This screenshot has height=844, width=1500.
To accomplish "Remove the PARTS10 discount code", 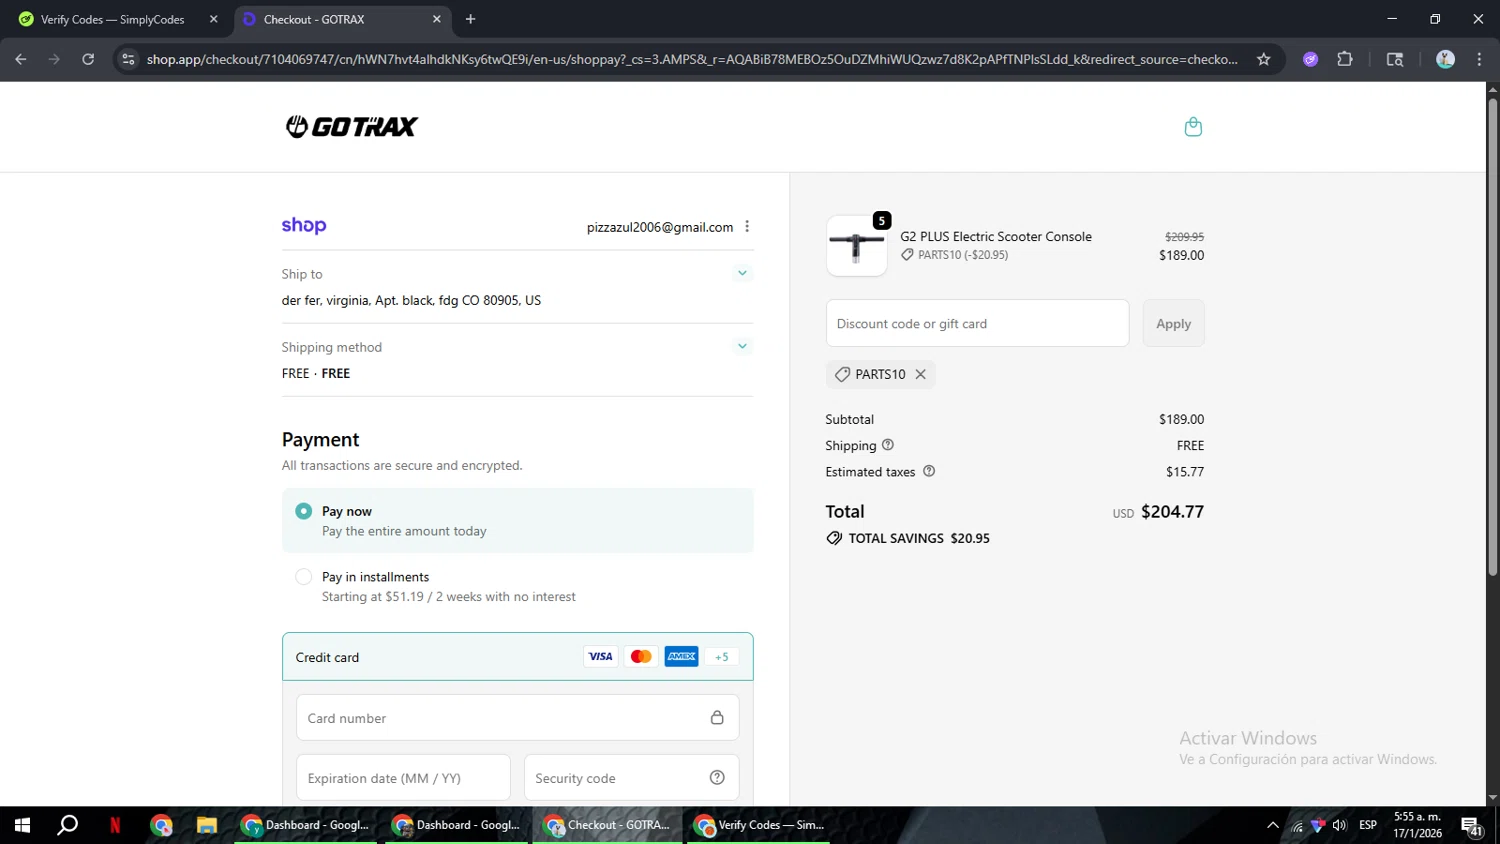I will click(x=921, y=374).
